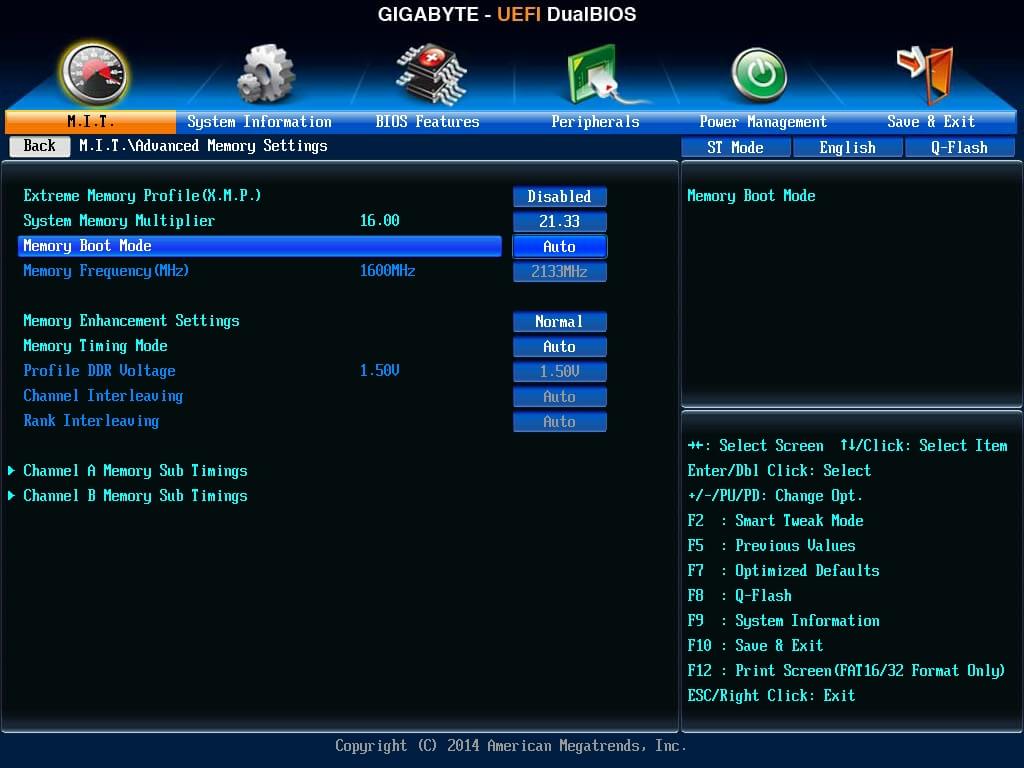This screenshot has width=1024, height=768.
Task: Click the Channel Interleaving label
Action: click(x=103, y=396)
